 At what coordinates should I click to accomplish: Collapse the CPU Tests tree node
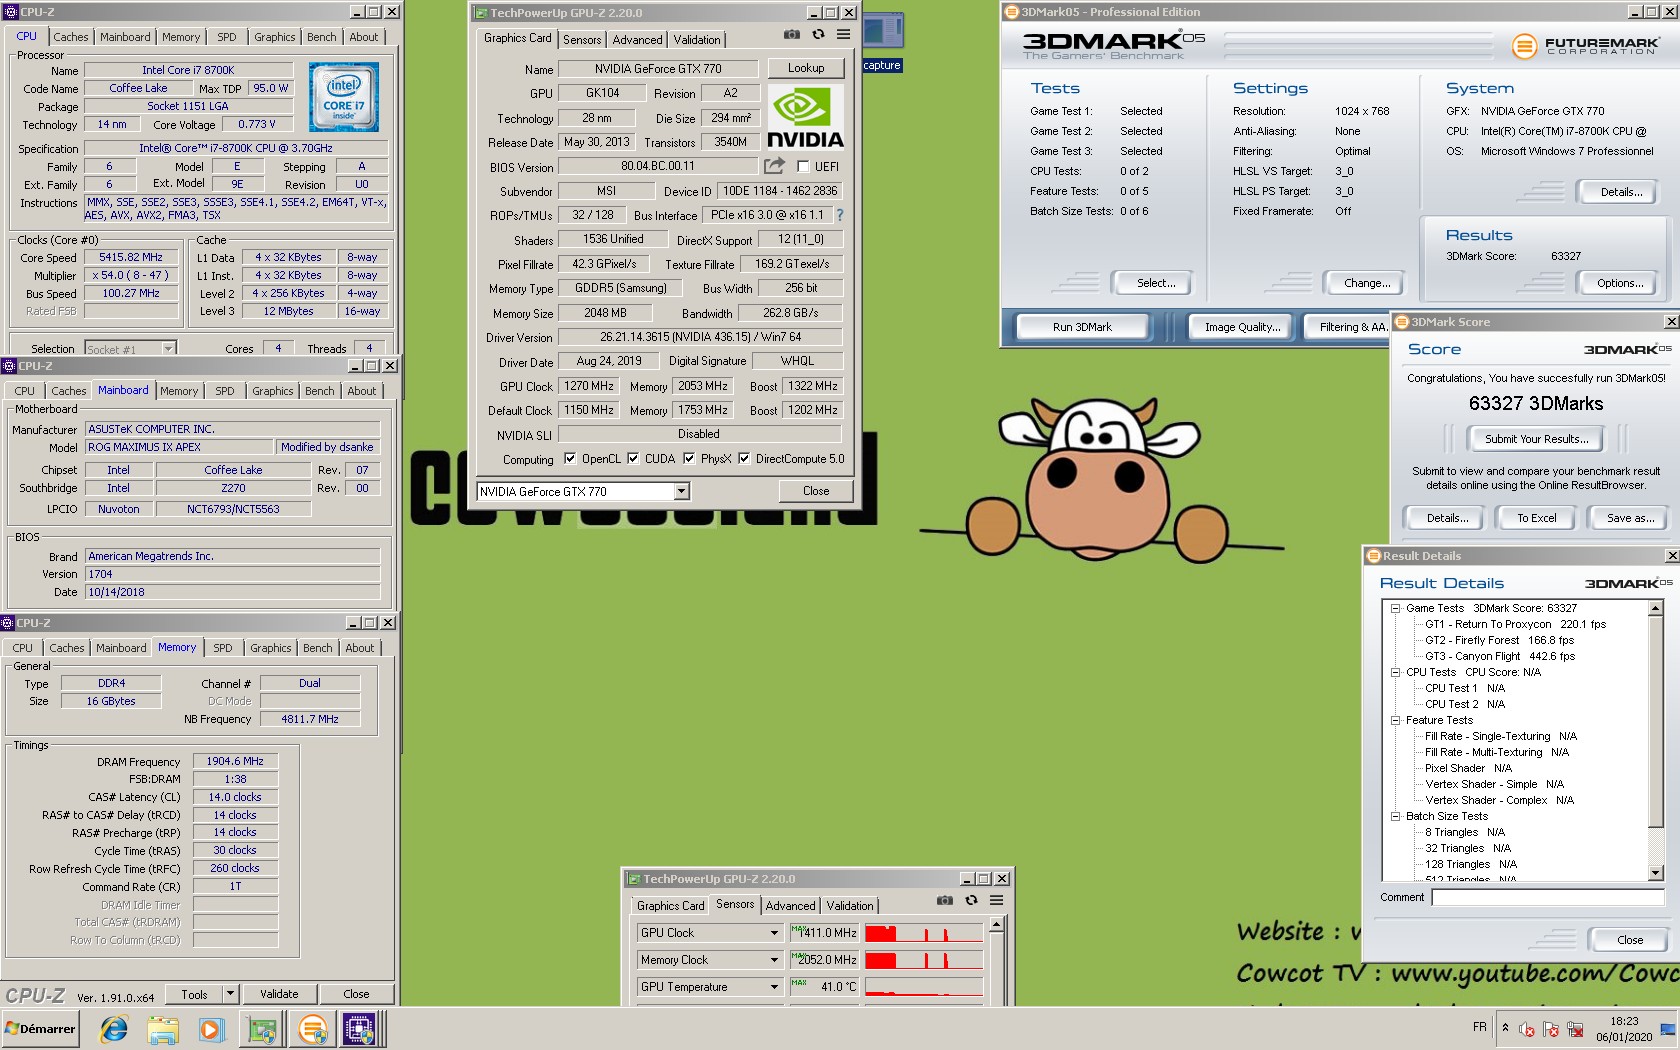coord(1395,672)
